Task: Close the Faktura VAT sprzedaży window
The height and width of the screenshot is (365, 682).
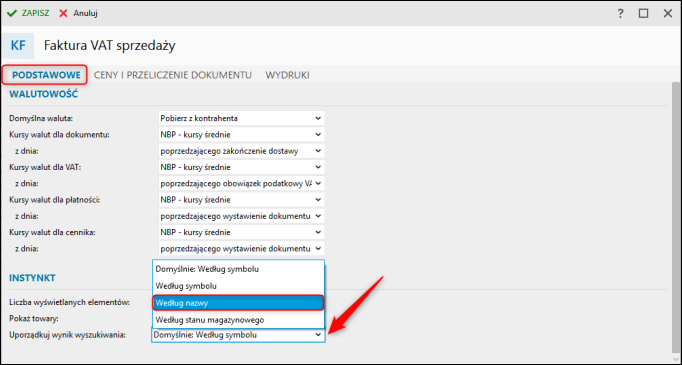Action: (668, 13)
